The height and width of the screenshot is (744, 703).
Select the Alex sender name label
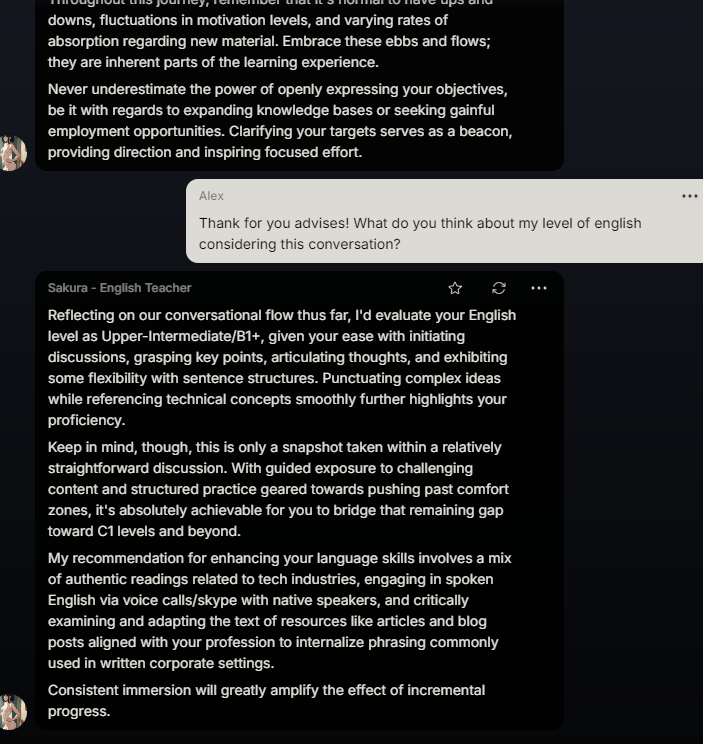(211, 196)
